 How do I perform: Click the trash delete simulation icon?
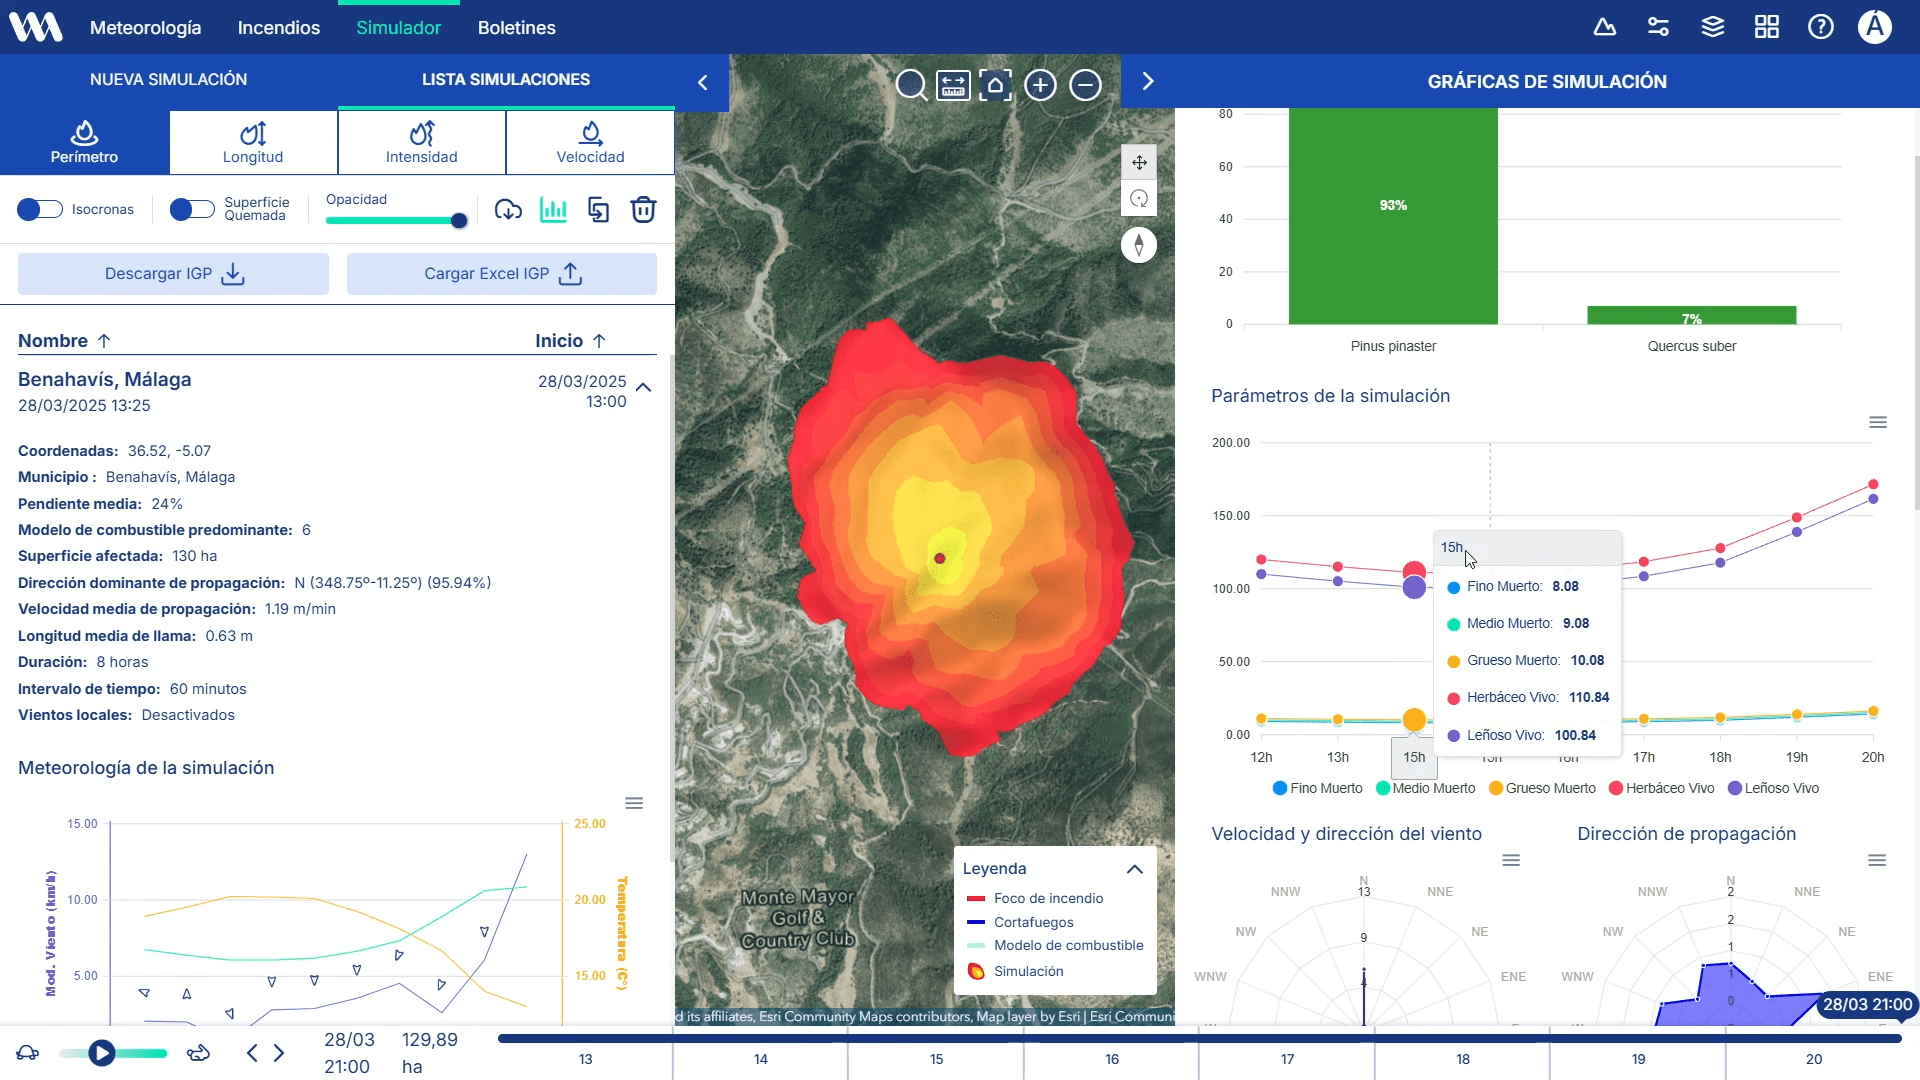643,210
